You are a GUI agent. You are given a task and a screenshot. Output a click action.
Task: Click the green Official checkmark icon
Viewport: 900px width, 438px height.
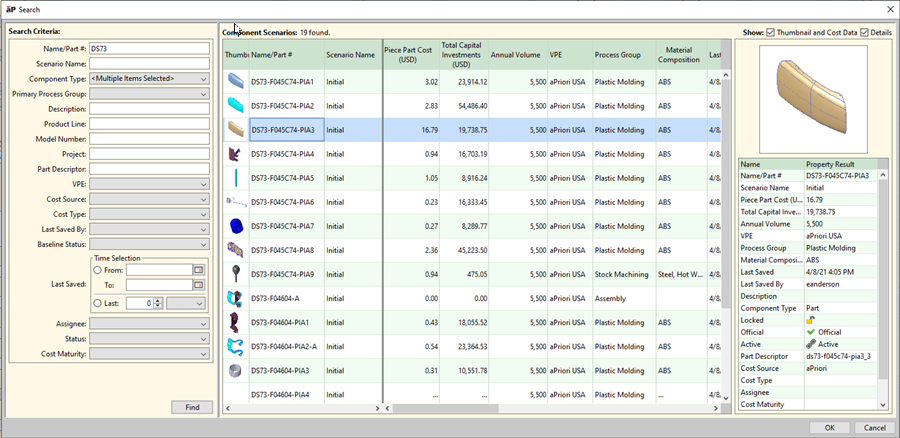point(811,332)
